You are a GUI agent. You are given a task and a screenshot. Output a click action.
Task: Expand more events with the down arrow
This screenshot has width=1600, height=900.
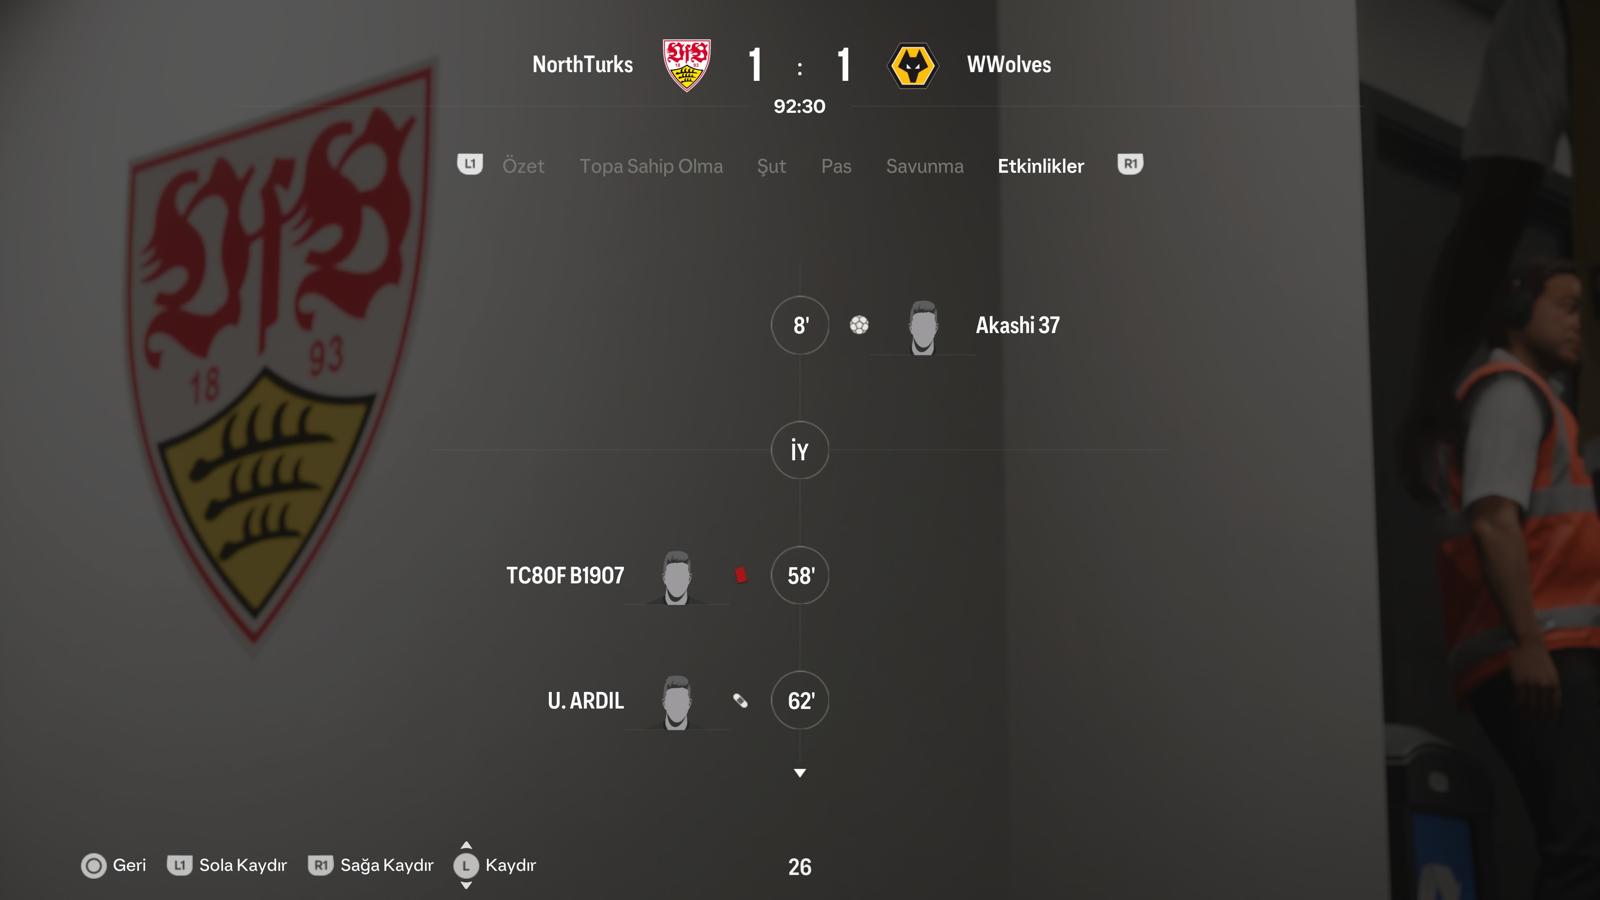[x=800, y=773]
